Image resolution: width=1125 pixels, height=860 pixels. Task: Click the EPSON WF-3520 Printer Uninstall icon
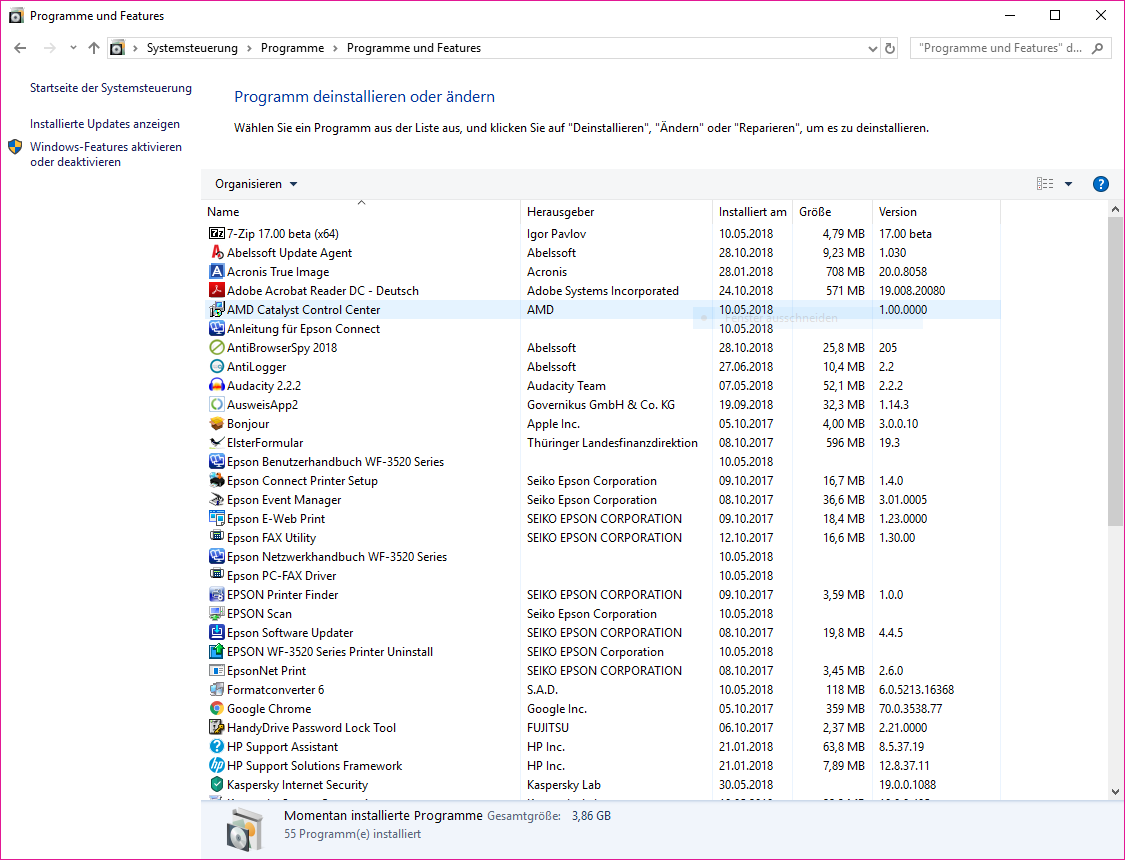coord(217,651)
